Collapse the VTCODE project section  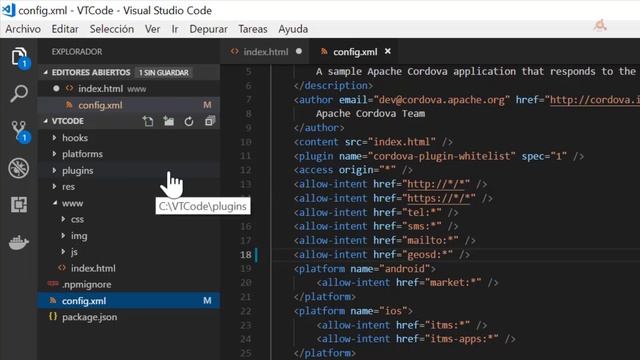[46, 121]
